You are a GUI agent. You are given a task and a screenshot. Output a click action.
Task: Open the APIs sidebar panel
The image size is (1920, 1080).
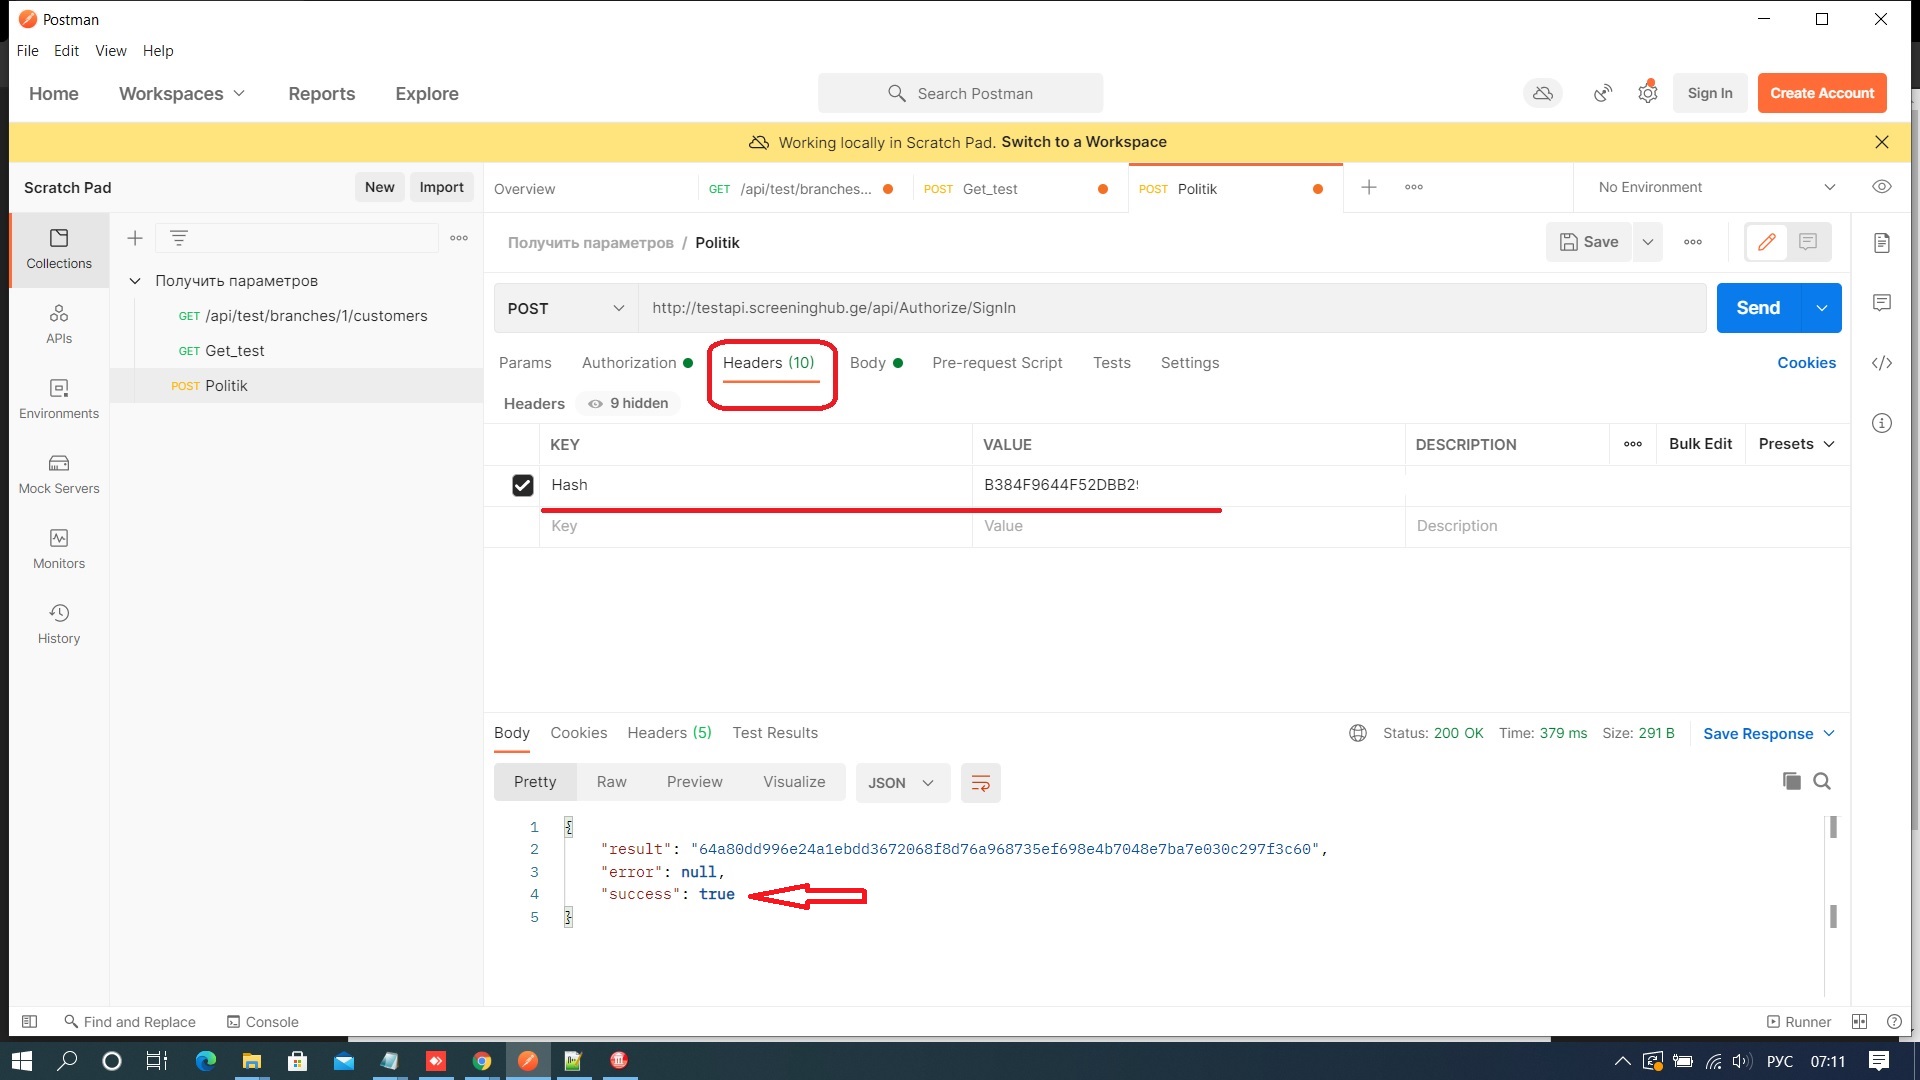[59, 325]
